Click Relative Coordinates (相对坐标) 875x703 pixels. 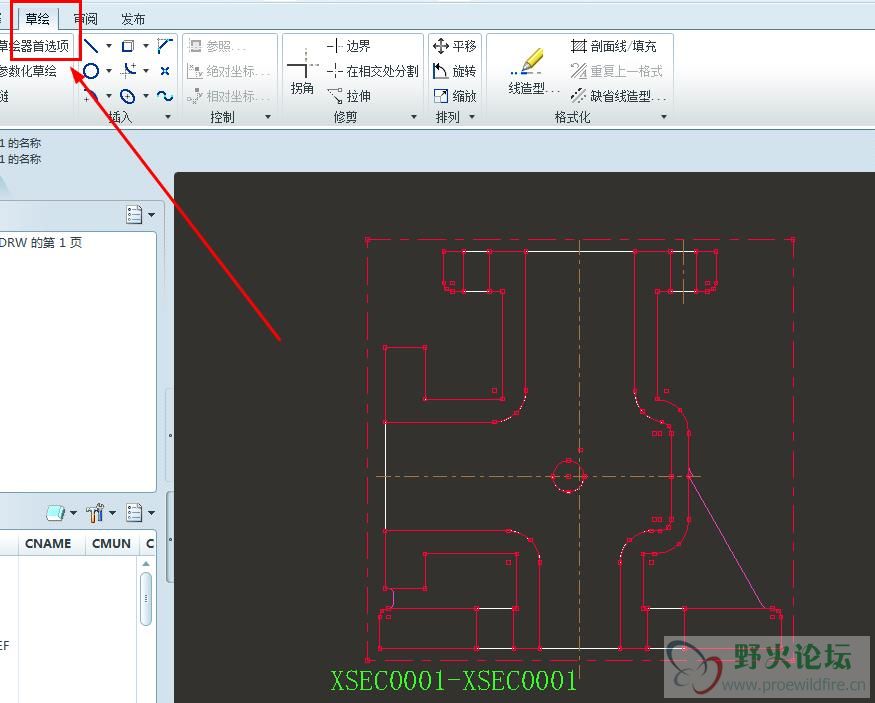[x=229, y=96]
